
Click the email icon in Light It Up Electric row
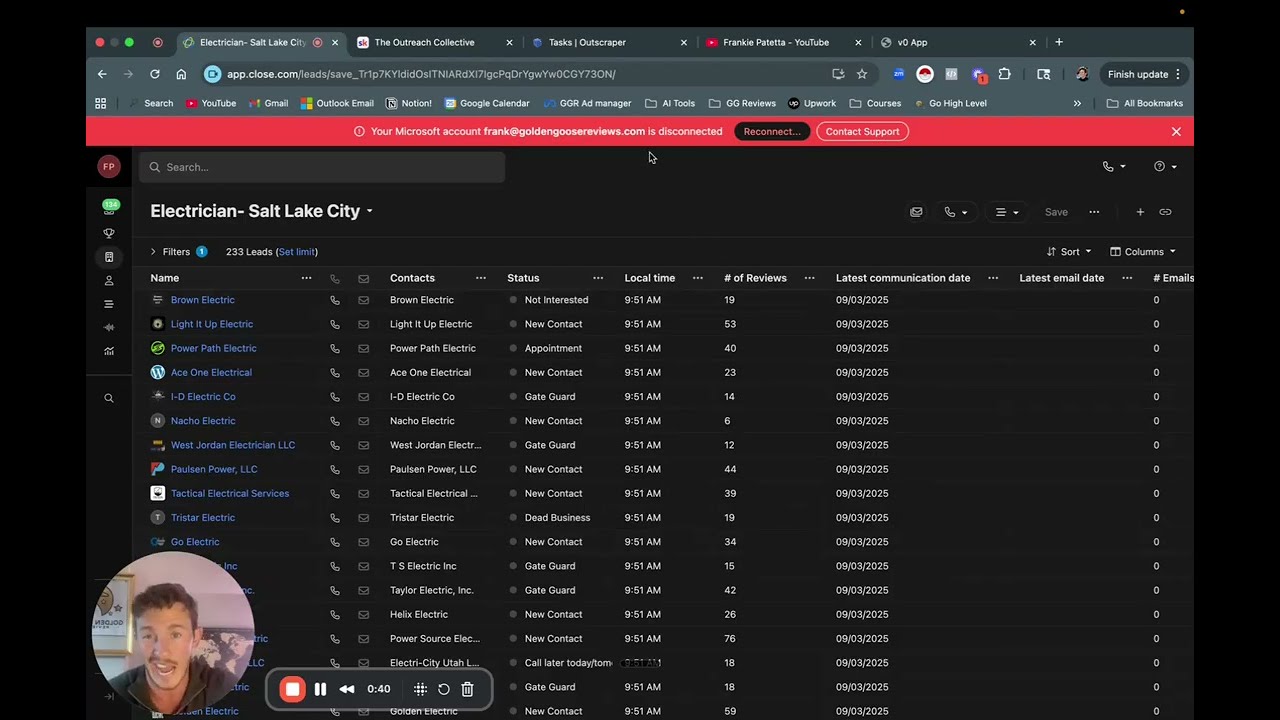click(363, 324)
